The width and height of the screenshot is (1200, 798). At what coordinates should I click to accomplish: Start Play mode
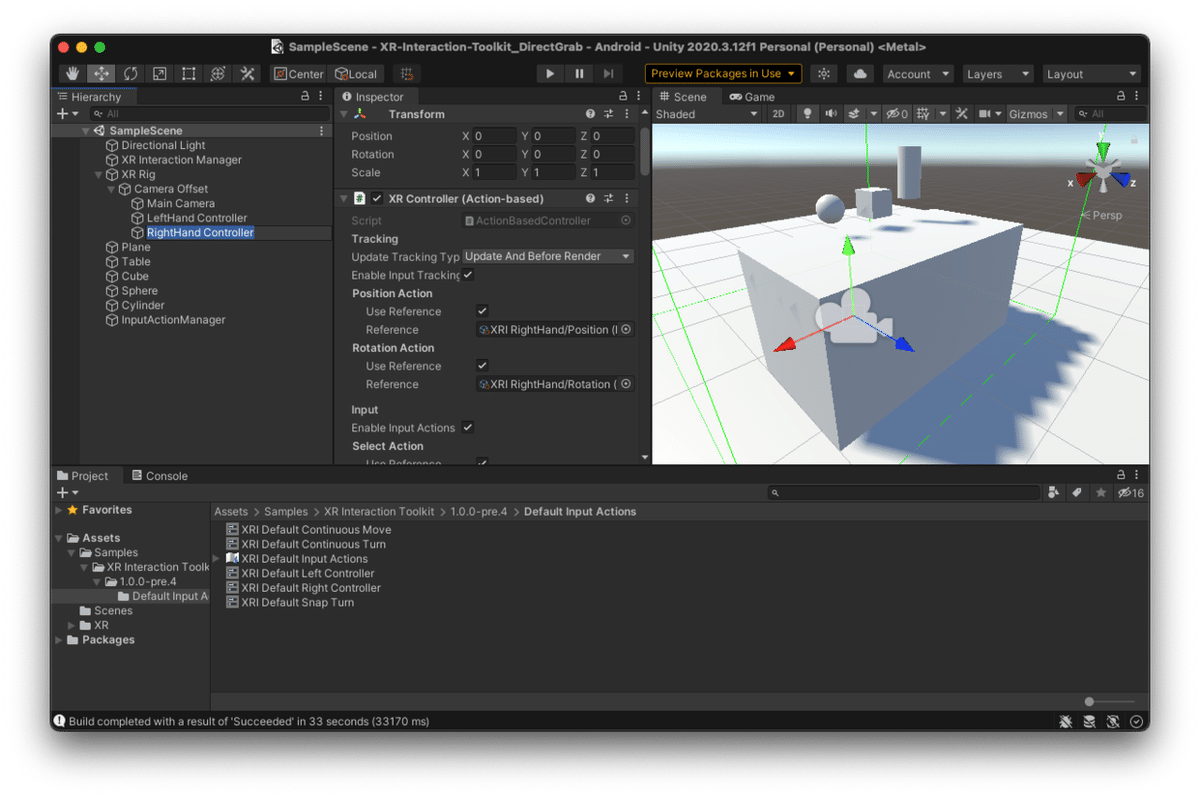click(550, 74)
